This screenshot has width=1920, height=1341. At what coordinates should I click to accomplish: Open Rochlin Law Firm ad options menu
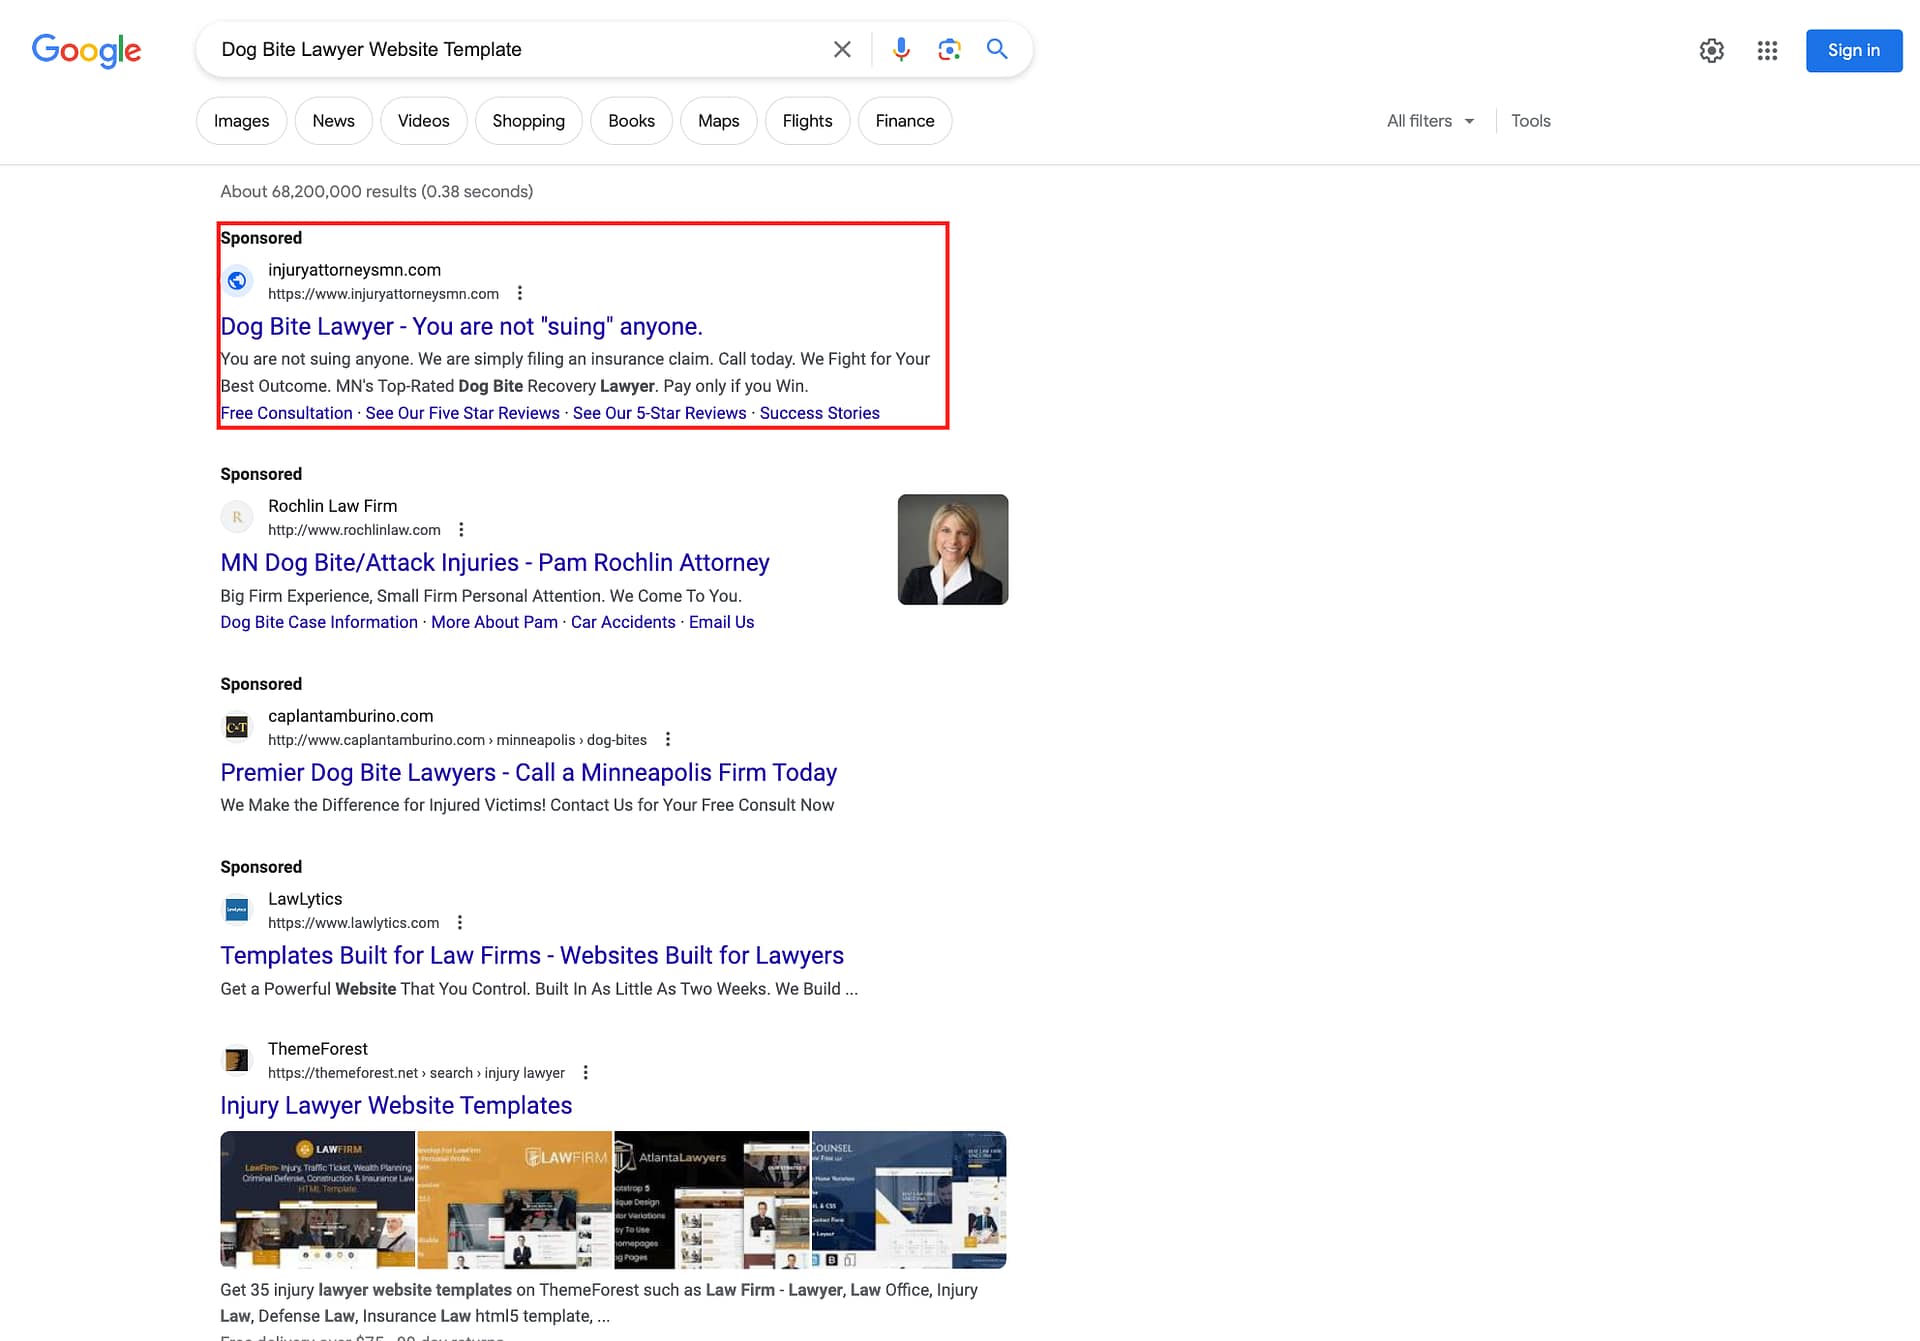click(461, 529)
